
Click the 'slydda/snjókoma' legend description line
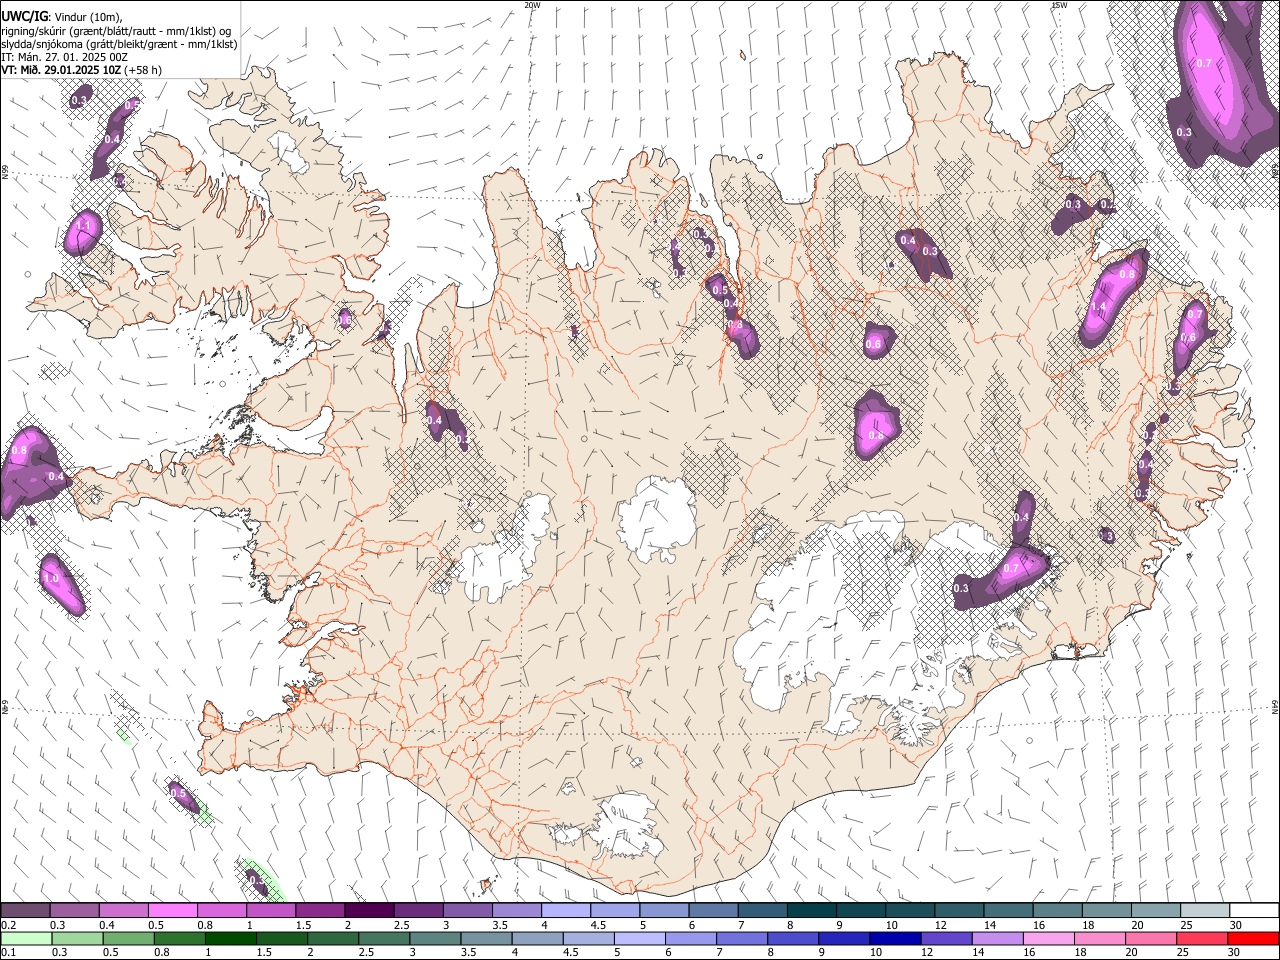(x=120, y=44)
